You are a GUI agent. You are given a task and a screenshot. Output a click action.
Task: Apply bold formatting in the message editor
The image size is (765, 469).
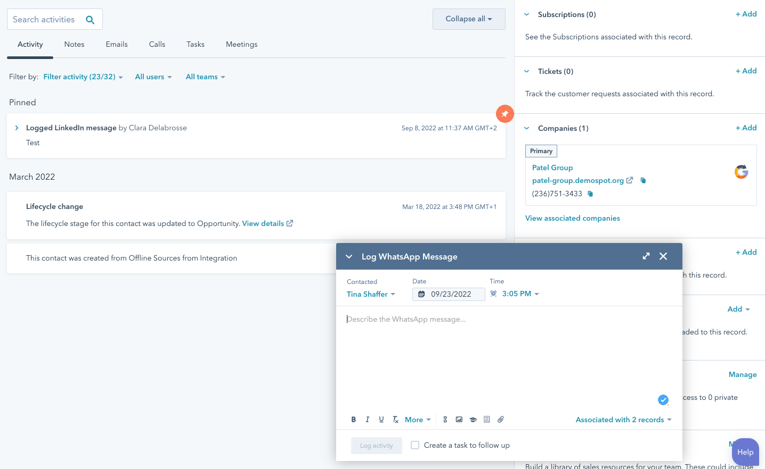click(353, 419)
